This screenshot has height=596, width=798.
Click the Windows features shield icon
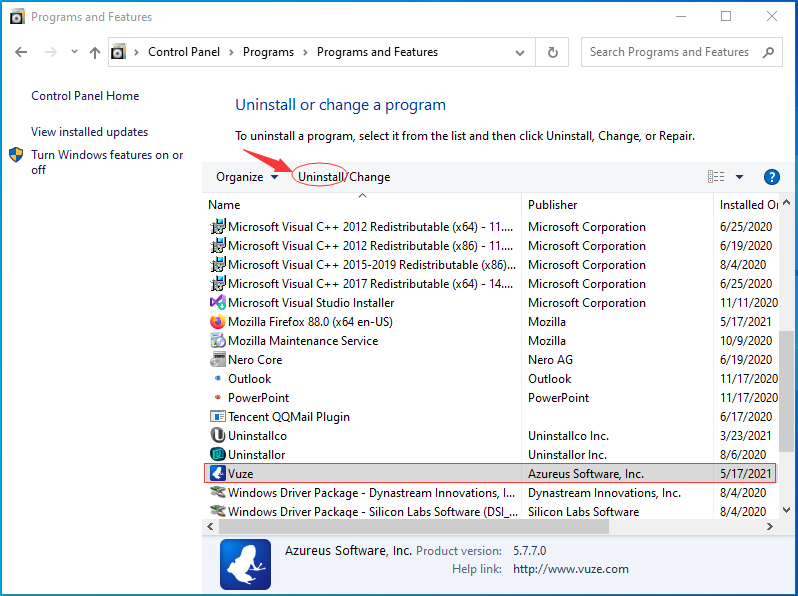click(16, 155)
